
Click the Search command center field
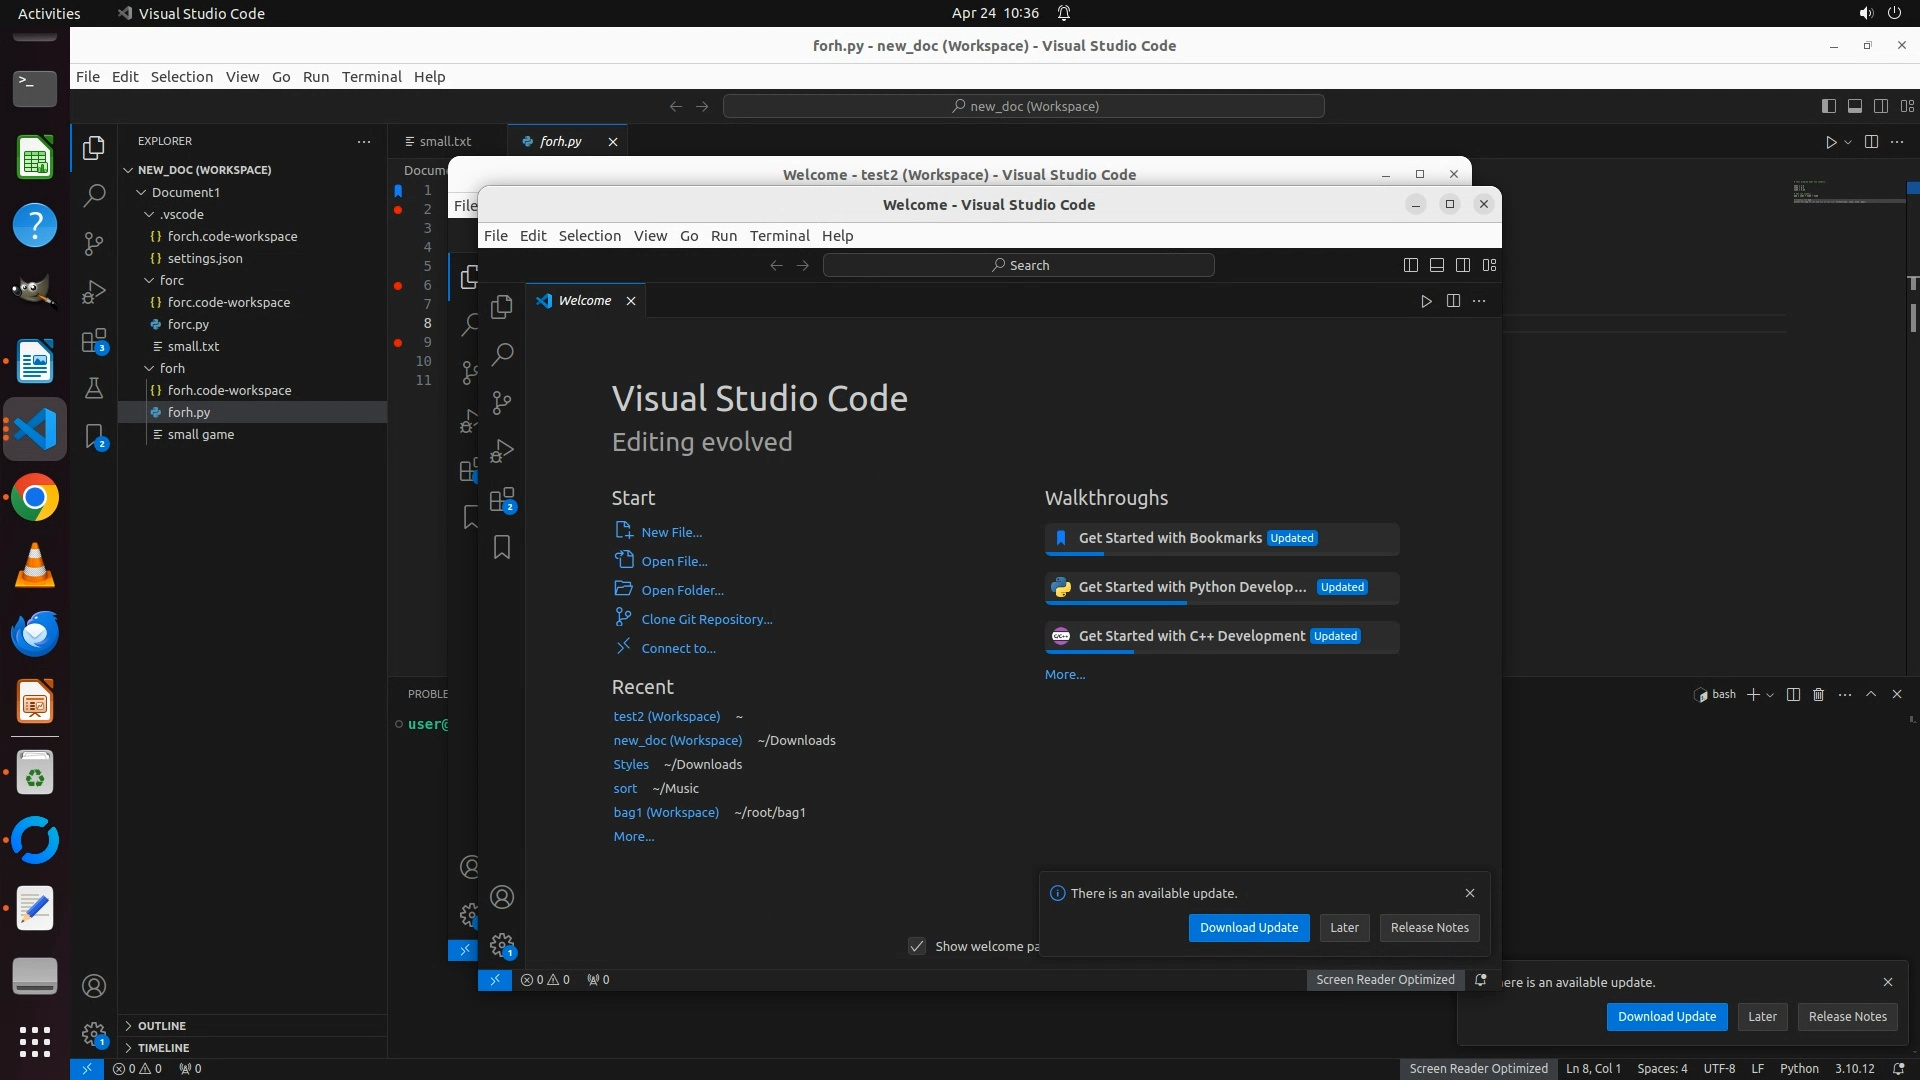(x=1018, y=265)
